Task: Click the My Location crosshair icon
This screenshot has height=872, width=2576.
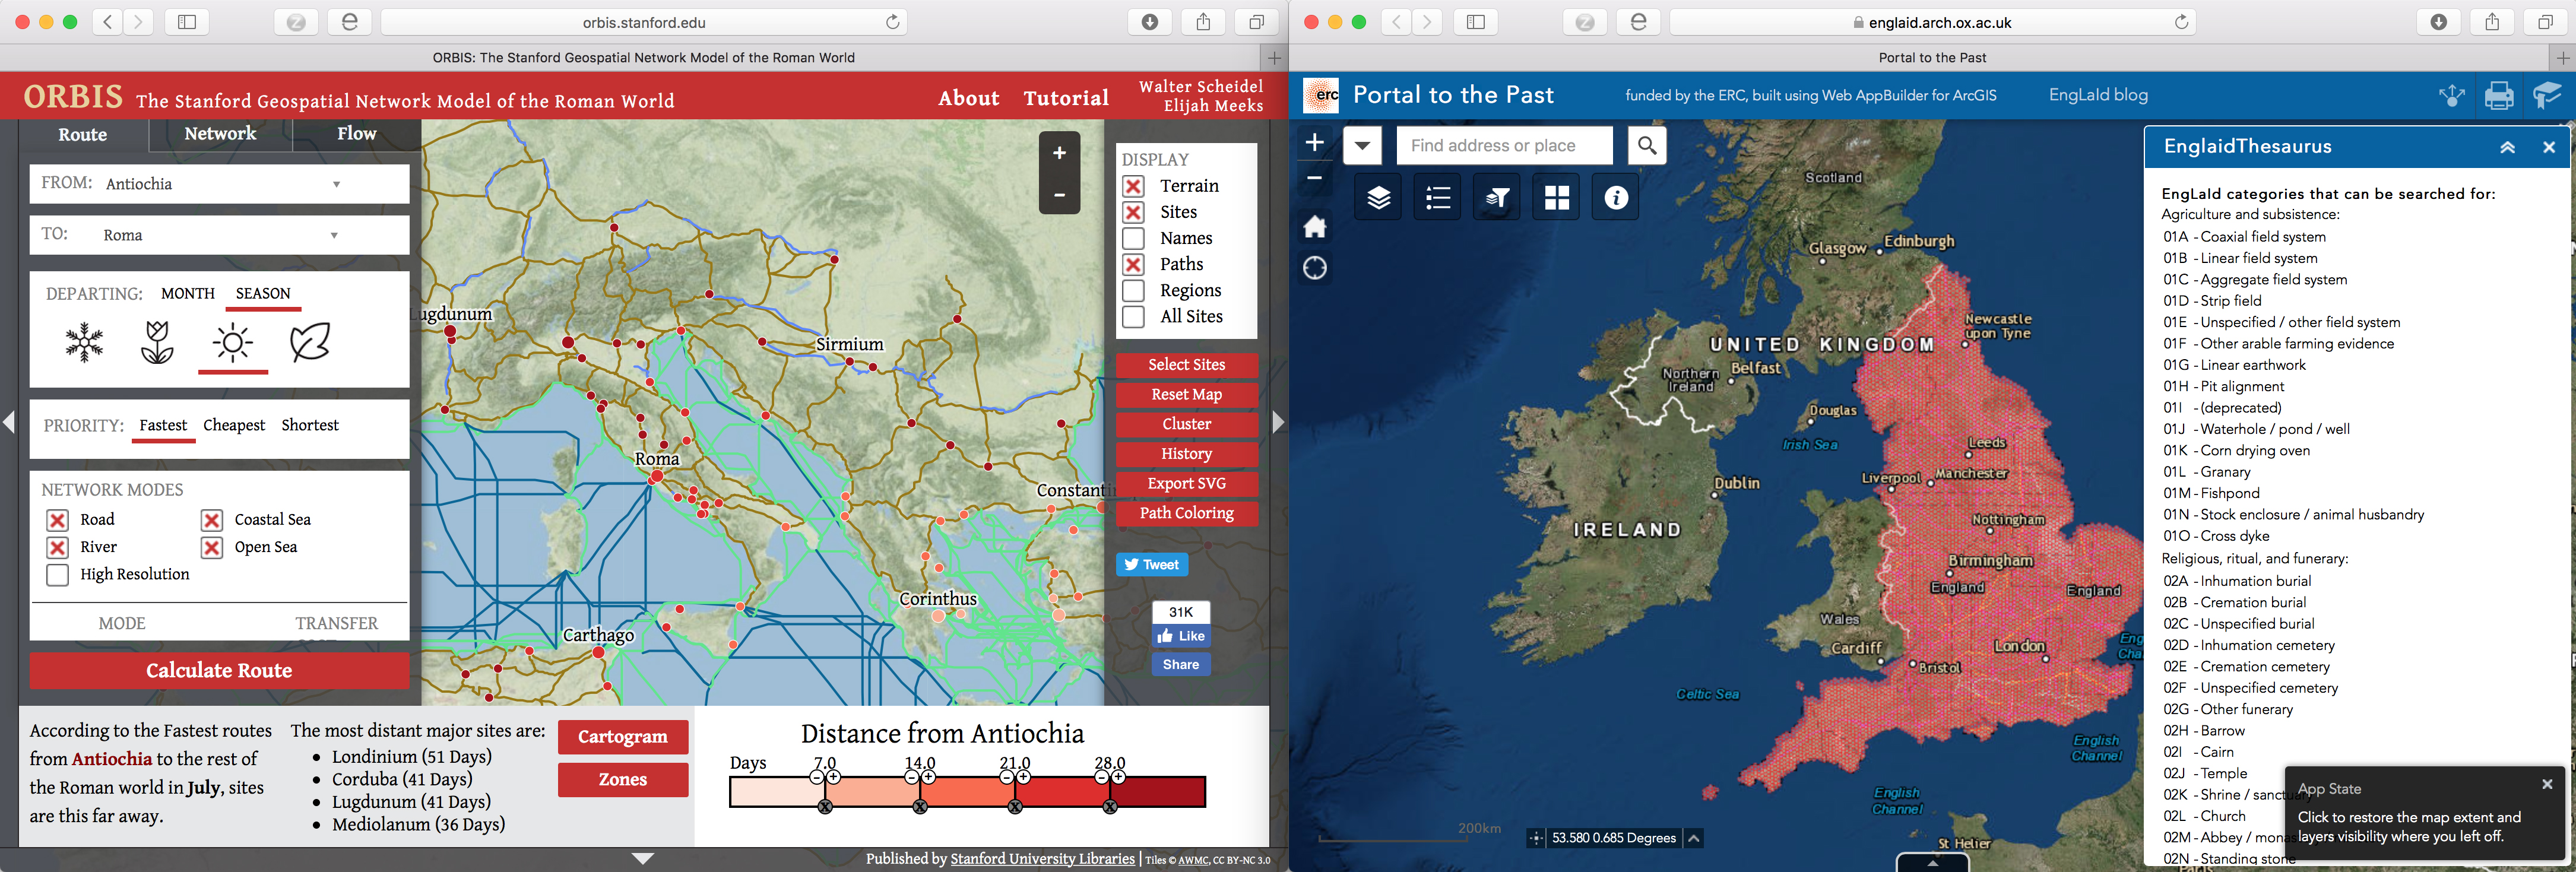Action: [1315, 268]
